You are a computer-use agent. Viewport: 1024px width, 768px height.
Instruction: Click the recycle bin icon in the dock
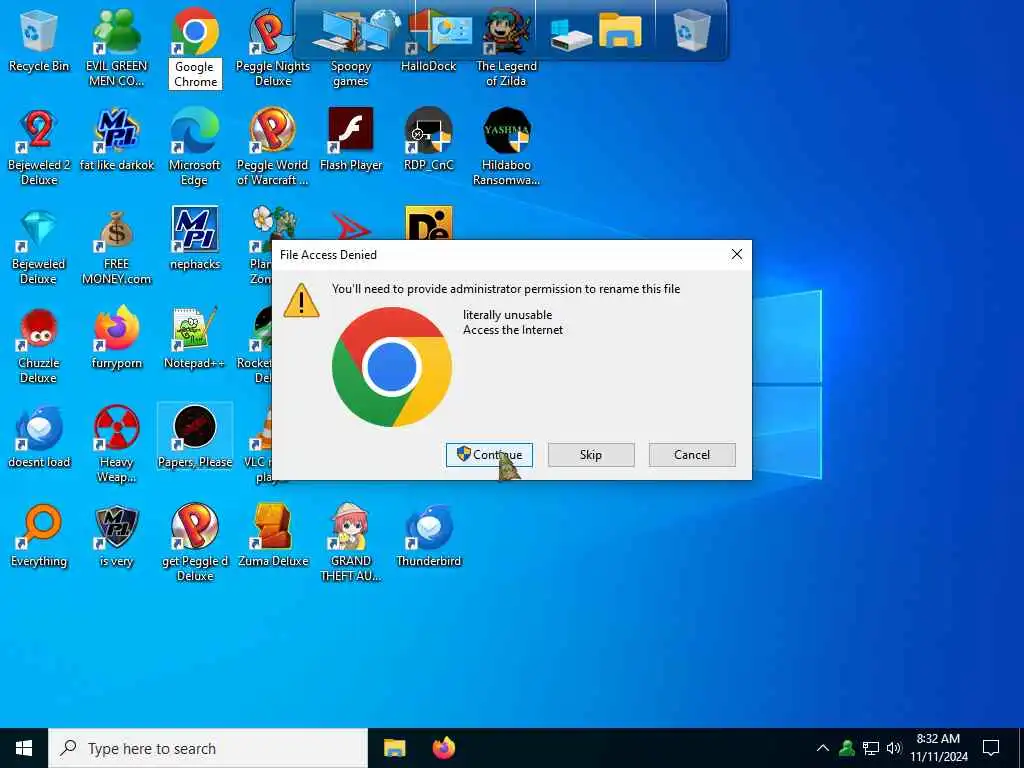pos(691,29)
